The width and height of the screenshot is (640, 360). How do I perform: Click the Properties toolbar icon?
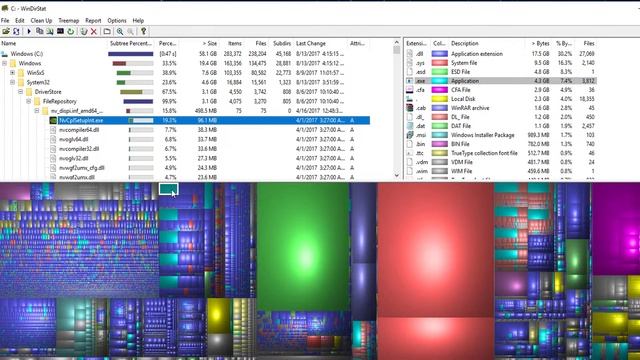point(107,31)
